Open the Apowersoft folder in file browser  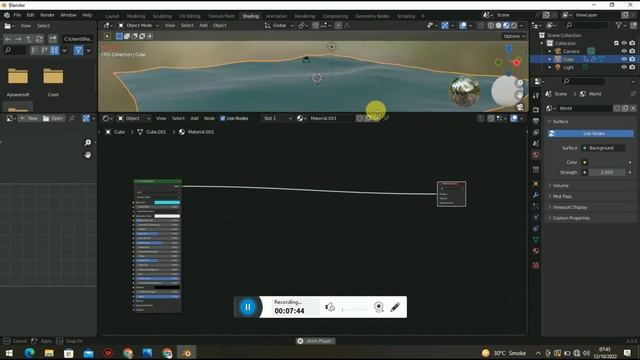[18, 82]
